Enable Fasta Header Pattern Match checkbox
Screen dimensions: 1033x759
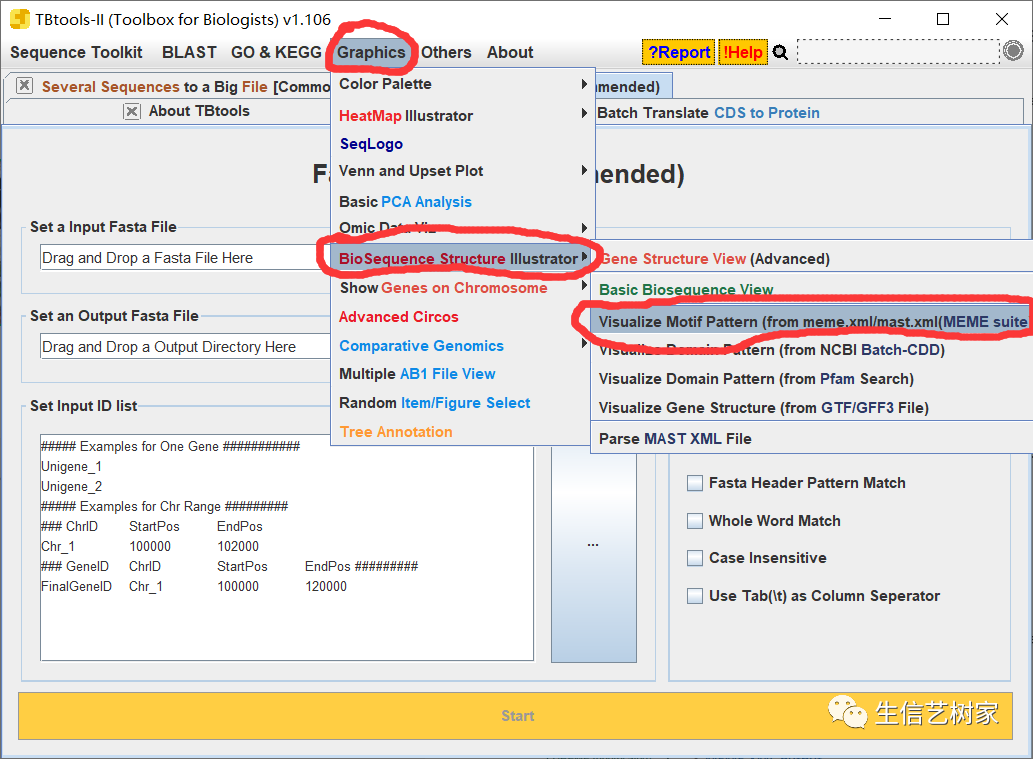694,483
